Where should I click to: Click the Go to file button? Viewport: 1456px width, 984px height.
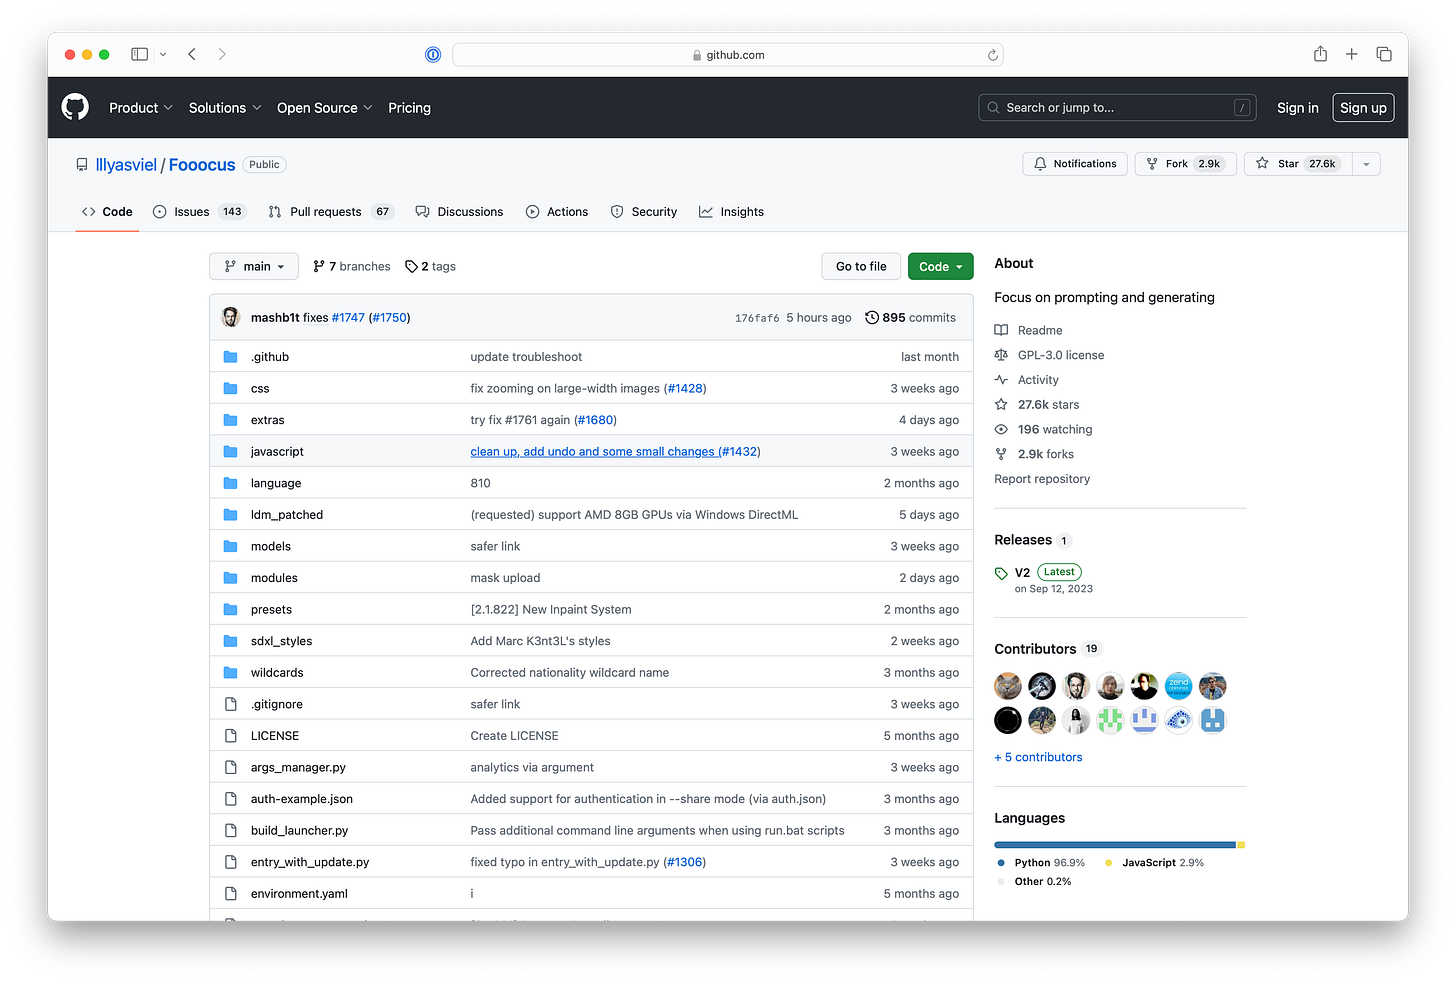click(861, 266)
